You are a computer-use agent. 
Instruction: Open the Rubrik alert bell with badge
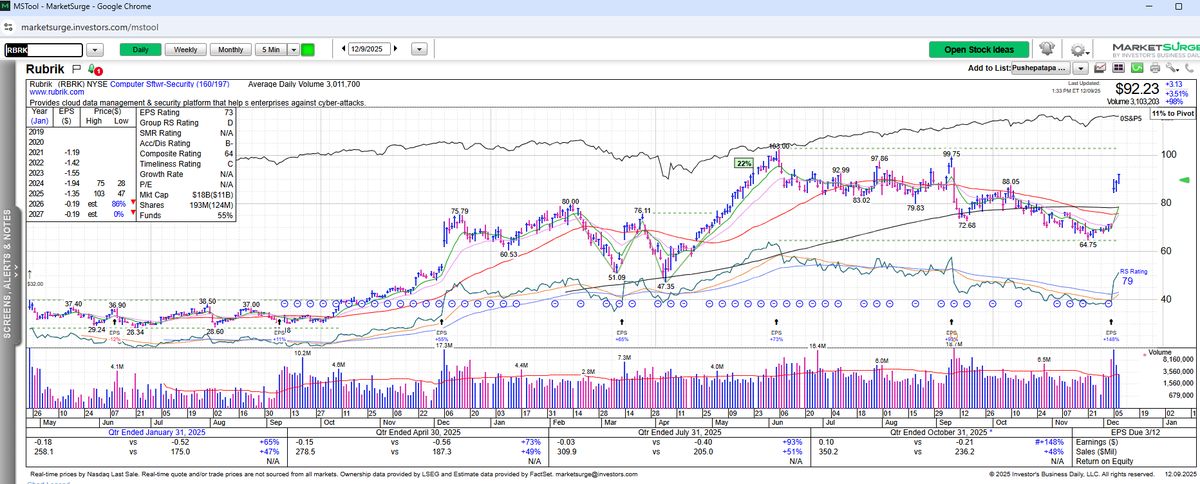point(94,70)
